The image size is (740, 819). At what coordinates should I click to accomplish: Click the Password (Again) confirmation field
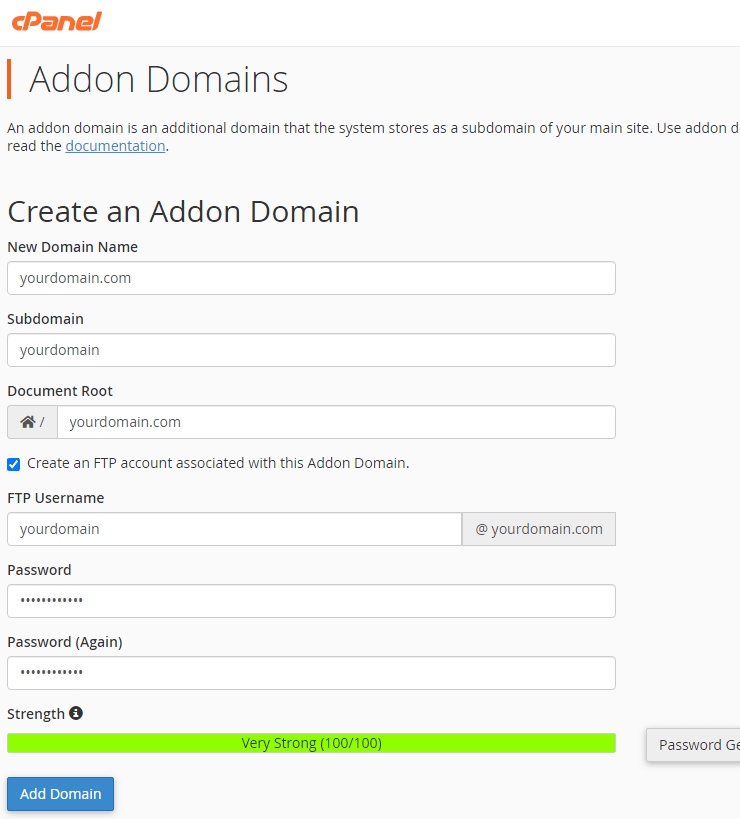pos(310,672)
